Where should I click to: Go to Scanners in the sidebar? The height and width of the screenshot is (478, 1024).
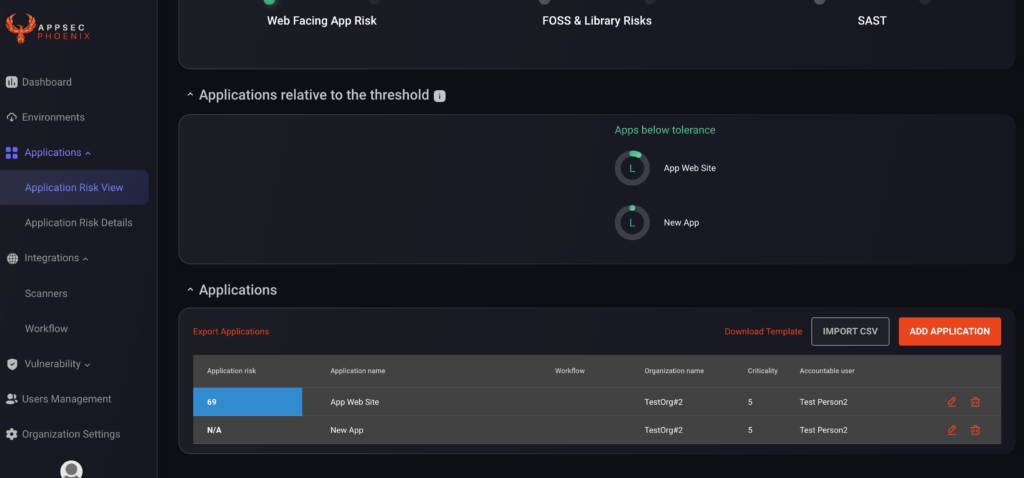point(46,293)
